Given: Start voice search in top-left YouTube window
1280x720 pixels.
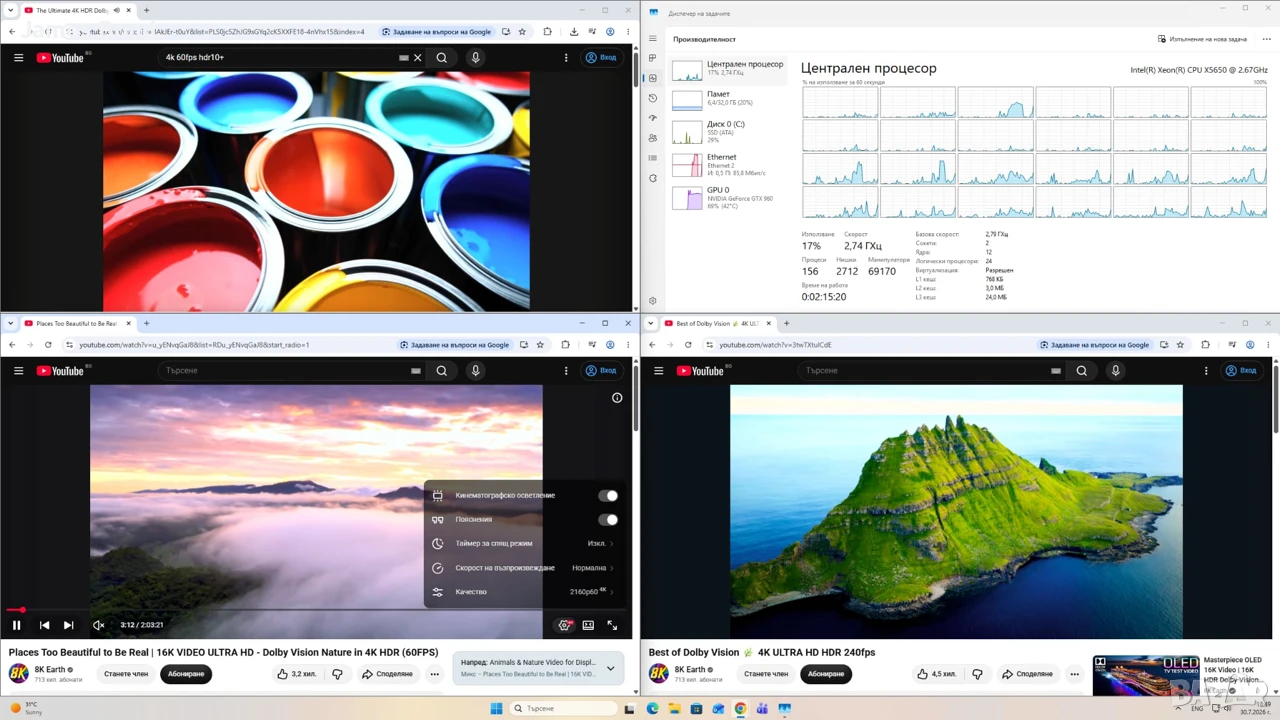Looking at the screenshot, I should tap(476, 58).
